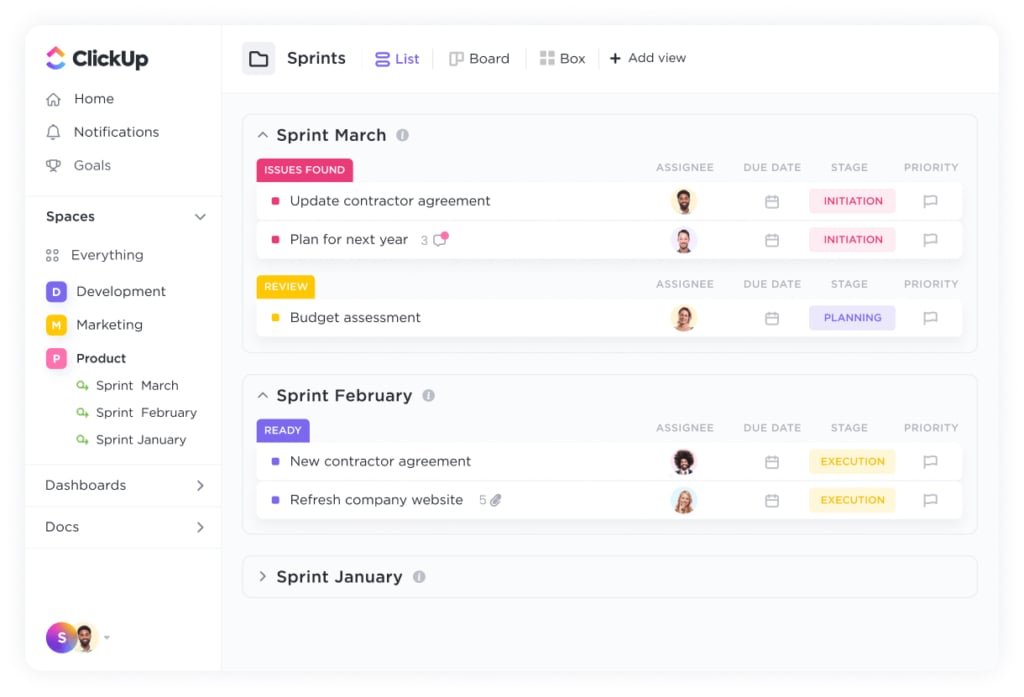Open the Sprint March info icon
Image resolution: width=1024 pixels, height=697 pixels.
point(402,135)
